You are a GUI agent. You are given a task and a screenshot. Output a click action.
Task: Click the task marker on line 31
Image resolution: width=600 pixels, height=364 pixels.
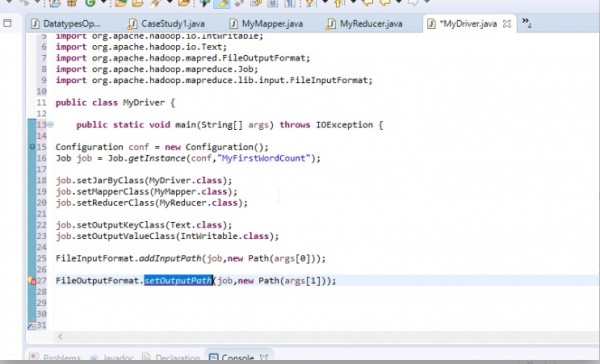(31, 325)
